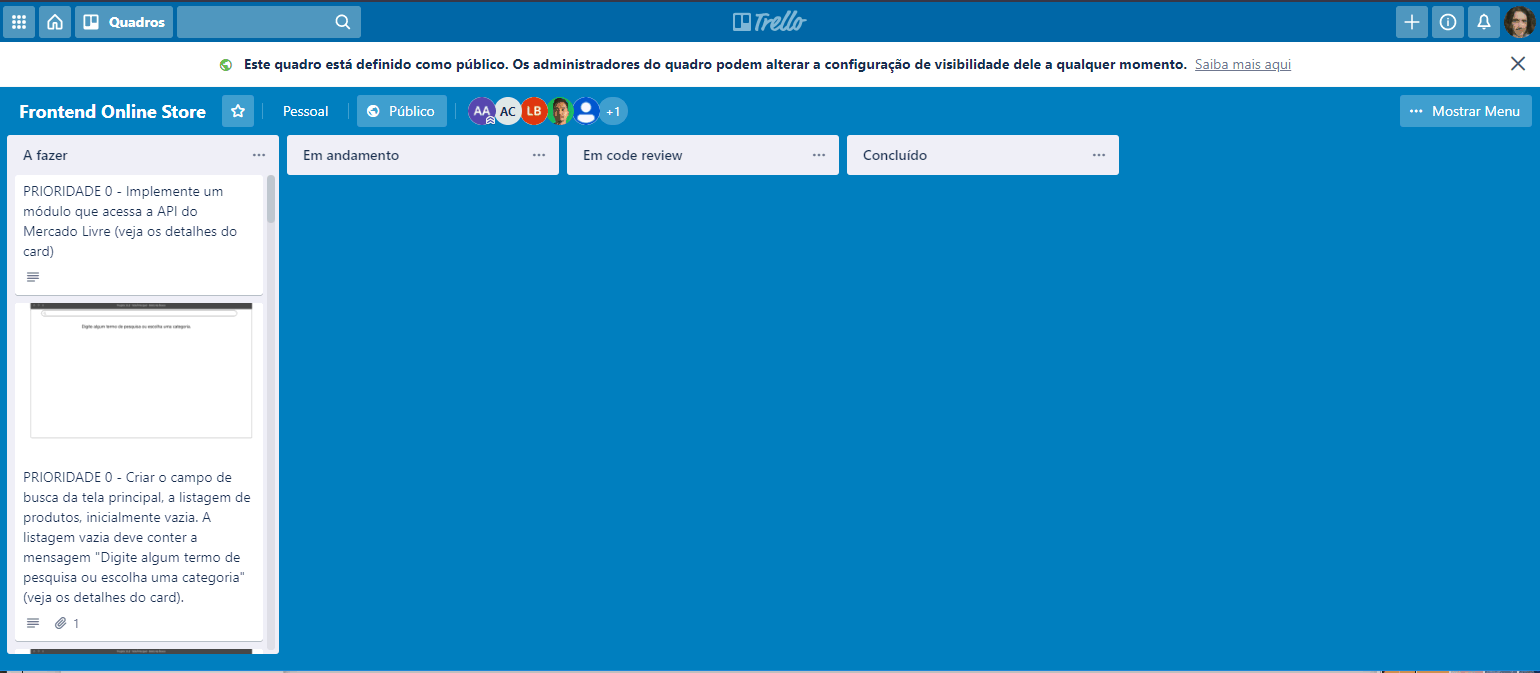The image size is (1540, 673).
Task: Open member AC avatar
Action: pyautogui.click(x=508, y=111)
